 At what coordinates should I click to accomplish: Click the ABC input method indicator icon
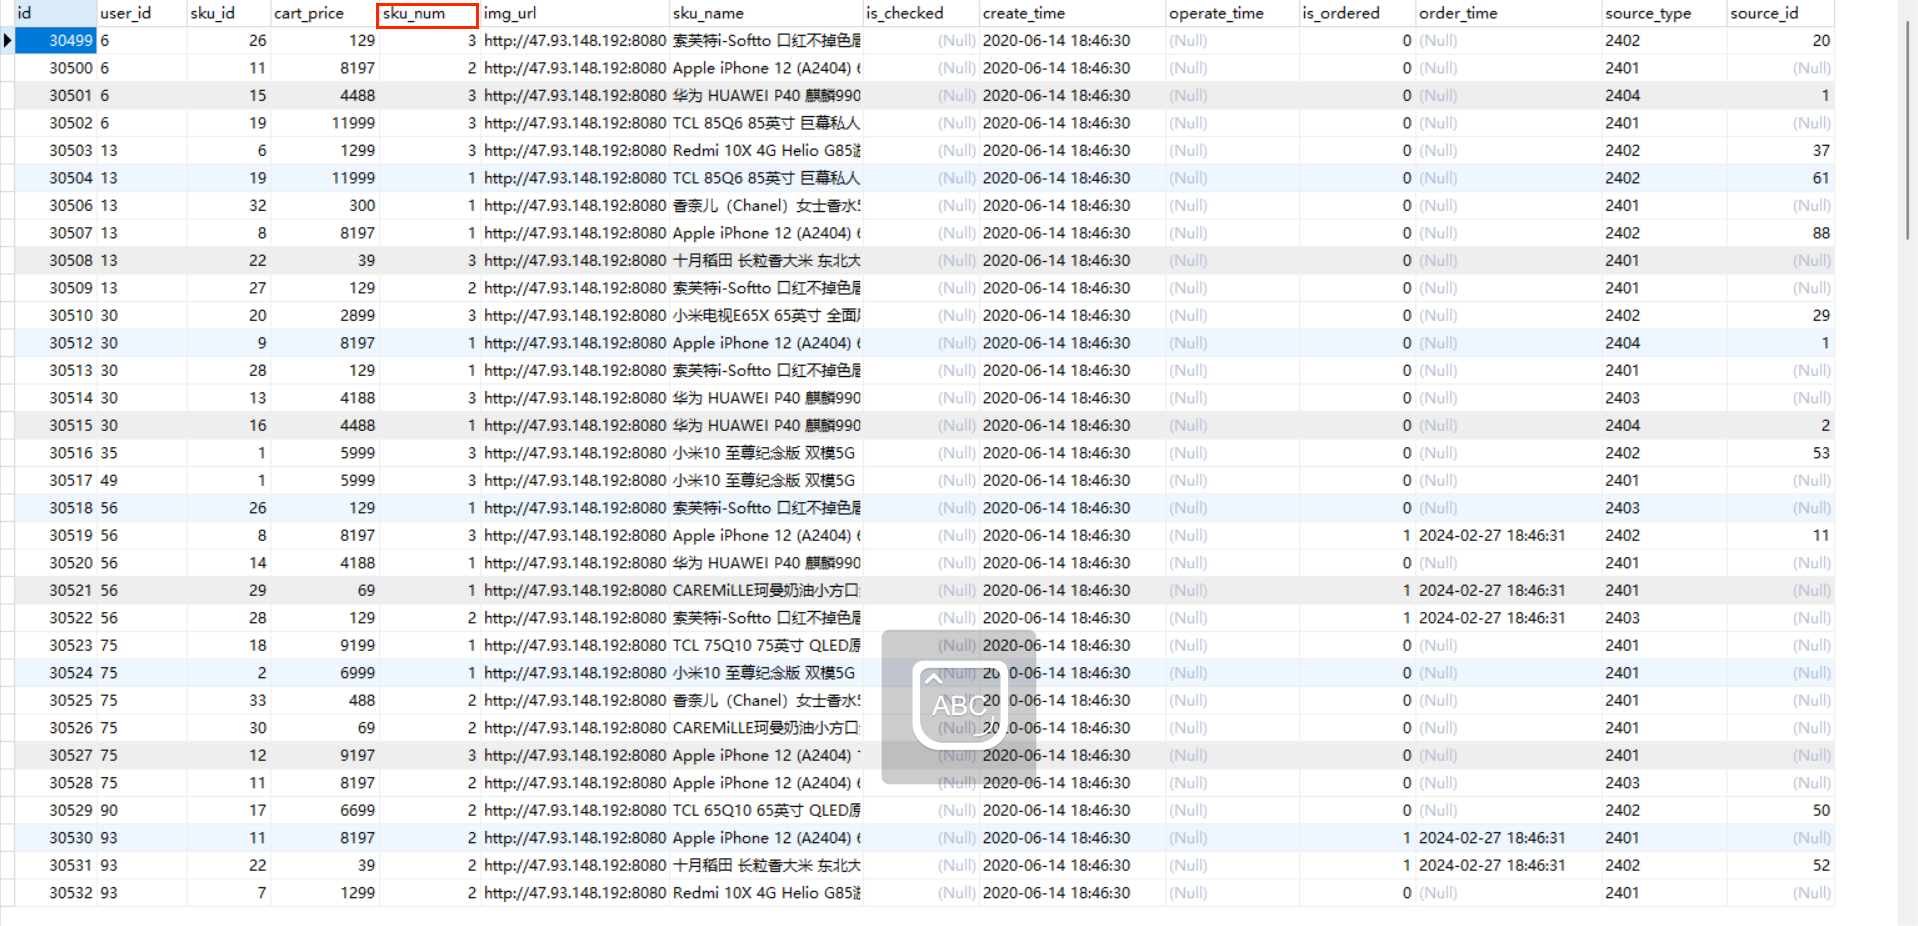tap(958, 705)
